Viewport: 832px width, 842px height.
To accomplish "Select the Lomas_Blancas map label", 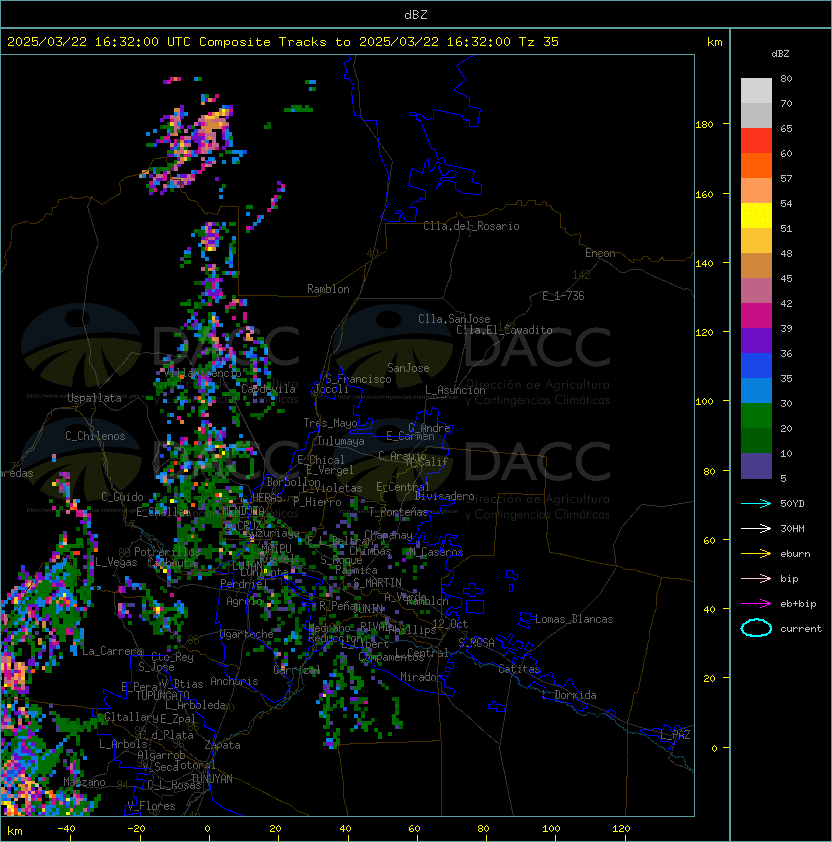I will coord(574,619).
